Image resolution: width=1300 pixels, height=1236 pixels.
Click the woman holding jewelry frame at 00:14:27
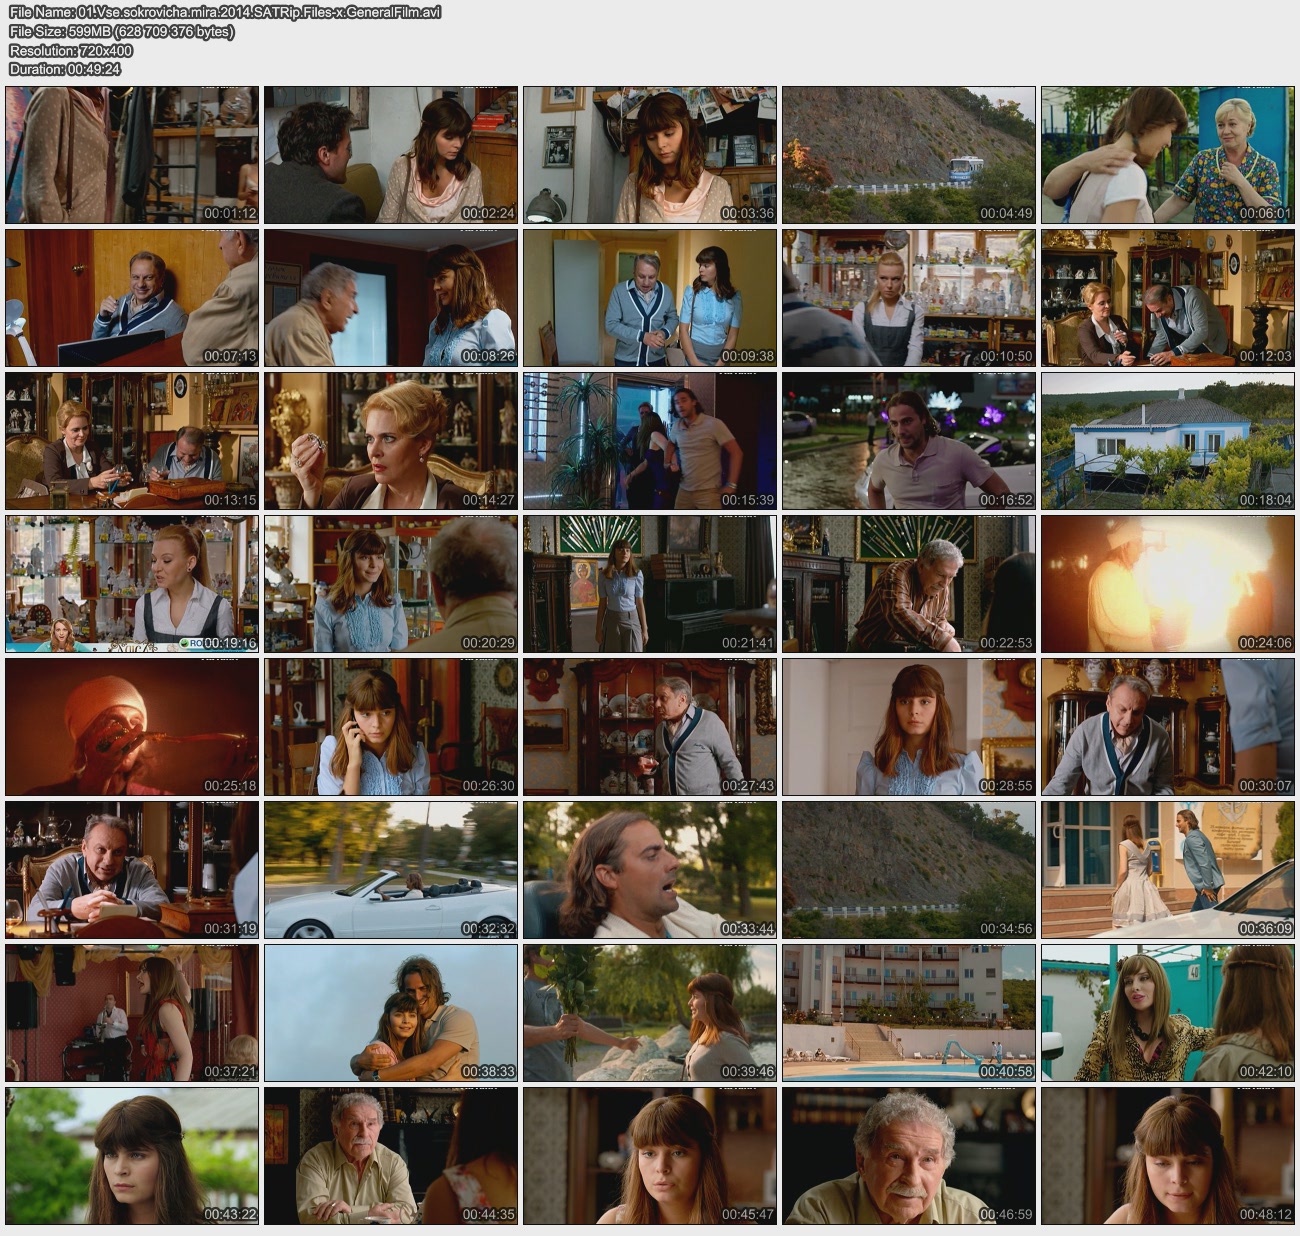391,441
